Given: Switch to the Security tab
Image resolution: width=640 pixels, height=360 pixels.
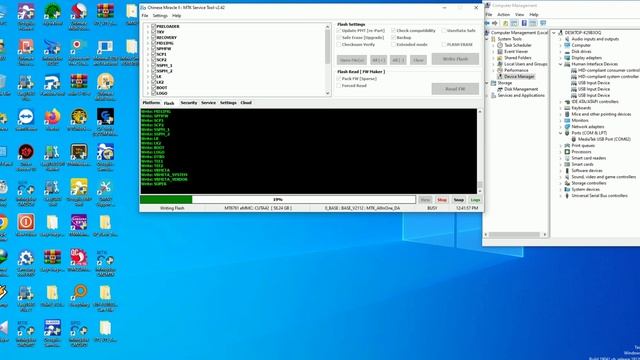Looking at the screenshot, I should tap(189, 103).
